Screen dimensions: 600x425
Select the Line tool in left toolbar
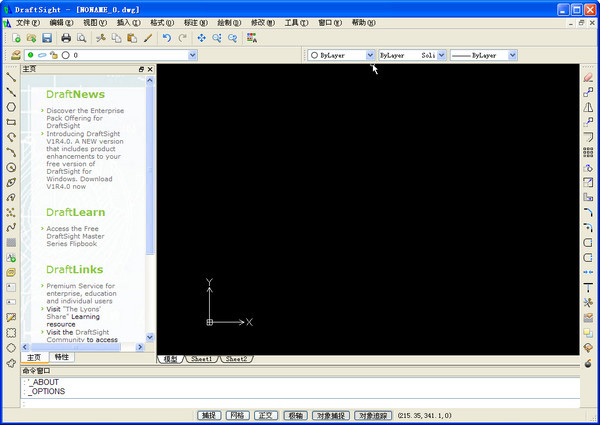[11, 77]
